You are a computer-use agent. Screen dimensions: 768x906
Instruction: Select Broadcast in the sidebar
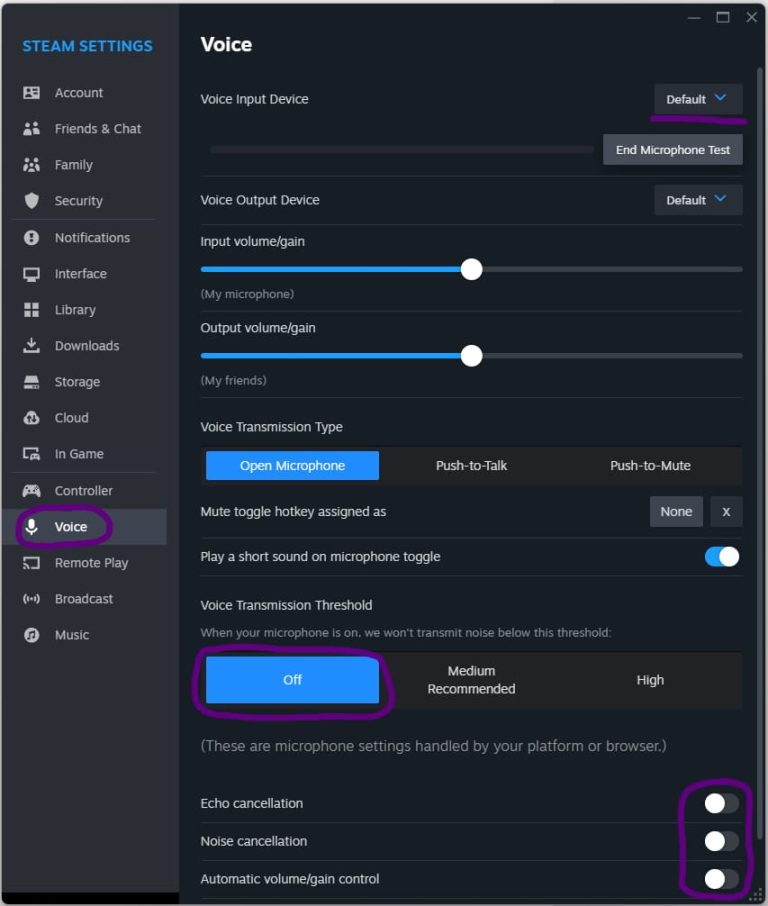(84, 599)
